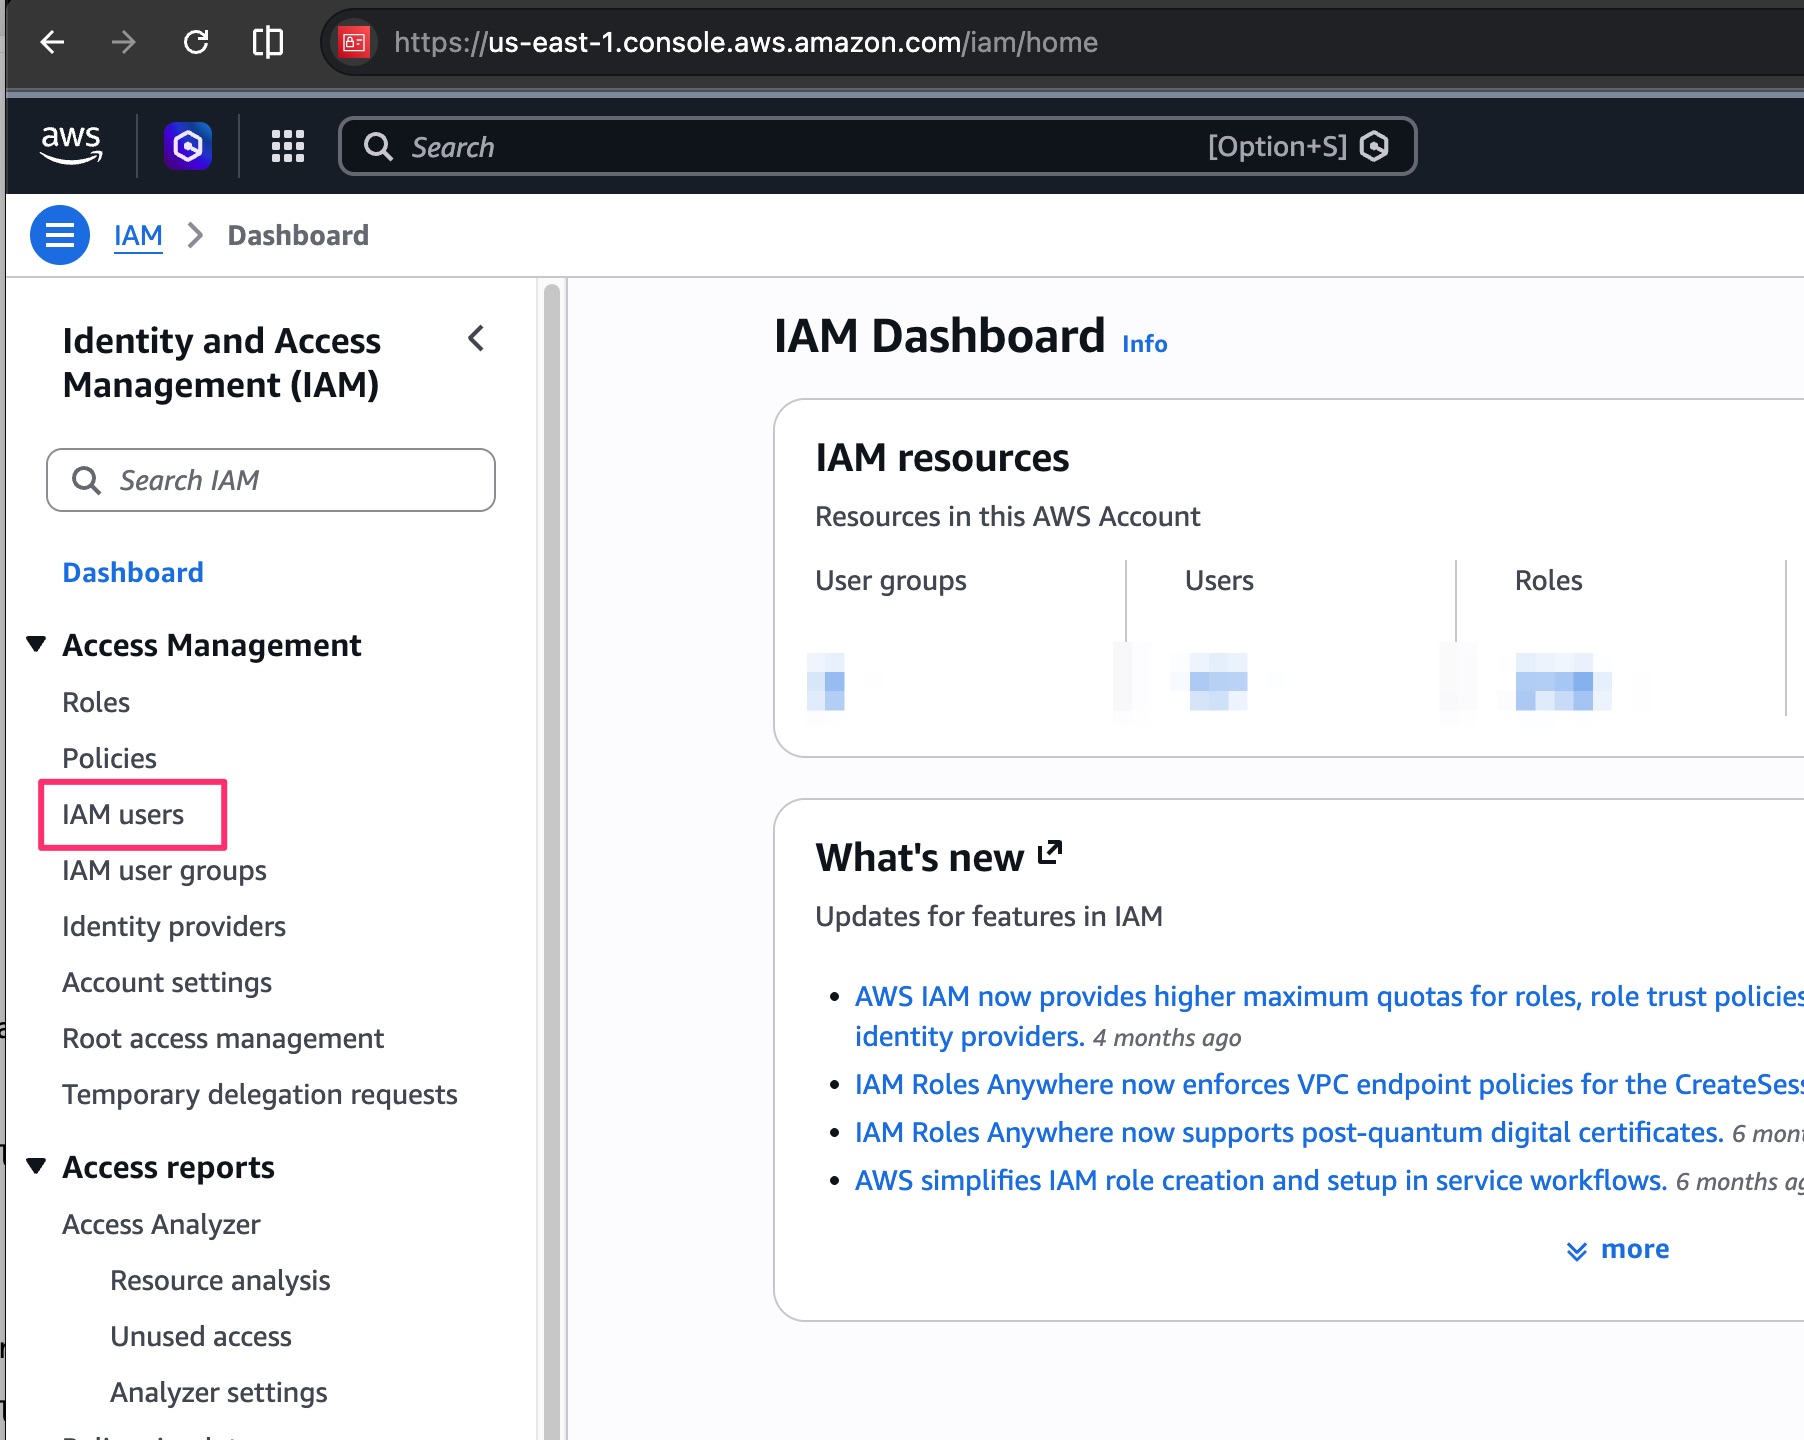Screen dimensions: 1804x1440
Task: Click the Users resource count
Action: pos(1218,681)
